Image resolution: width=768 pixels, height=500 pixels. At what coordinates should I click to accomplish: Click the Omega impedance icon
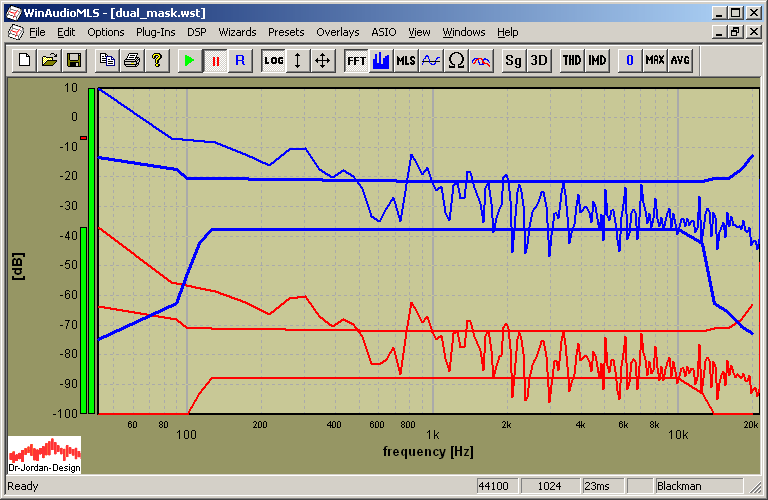tap(456, 60)
